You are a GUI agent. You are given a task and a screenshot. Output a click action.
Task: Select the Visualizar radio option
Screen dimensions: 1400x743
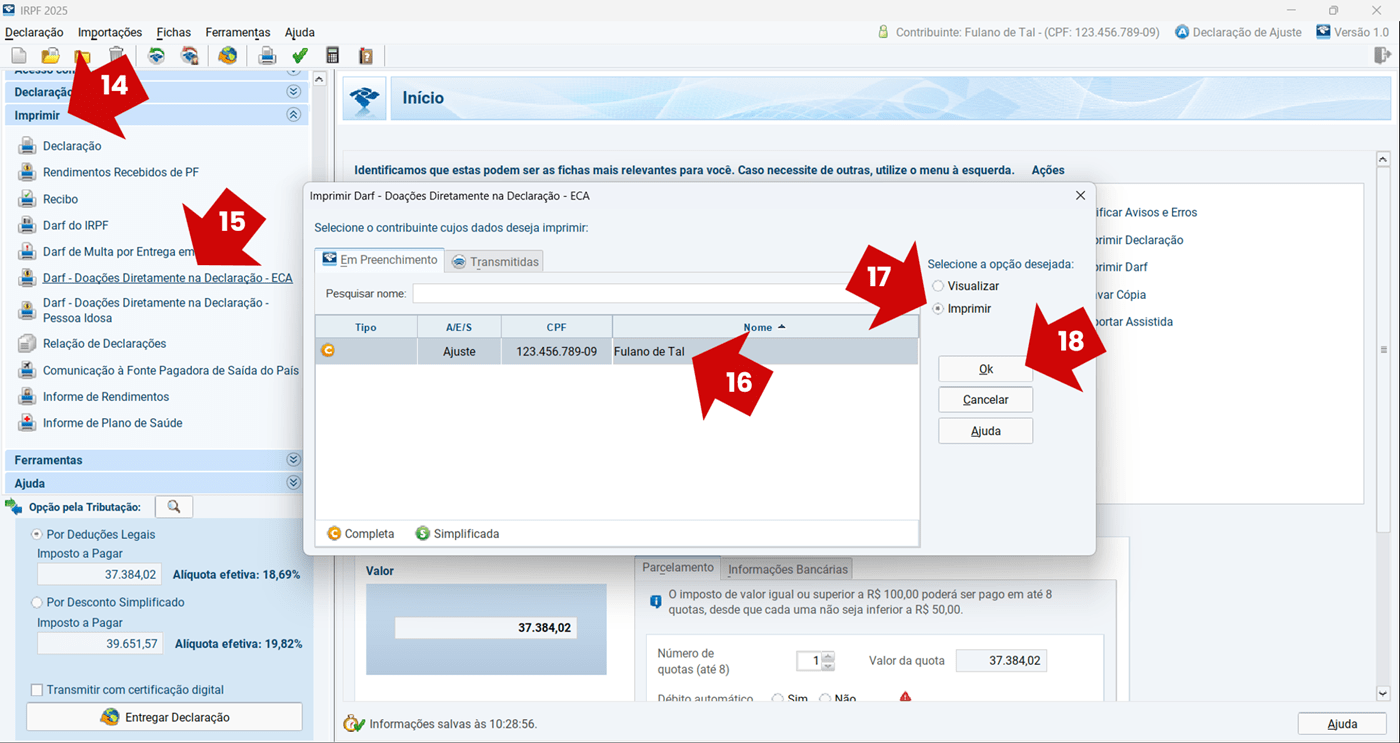(938, 286)
